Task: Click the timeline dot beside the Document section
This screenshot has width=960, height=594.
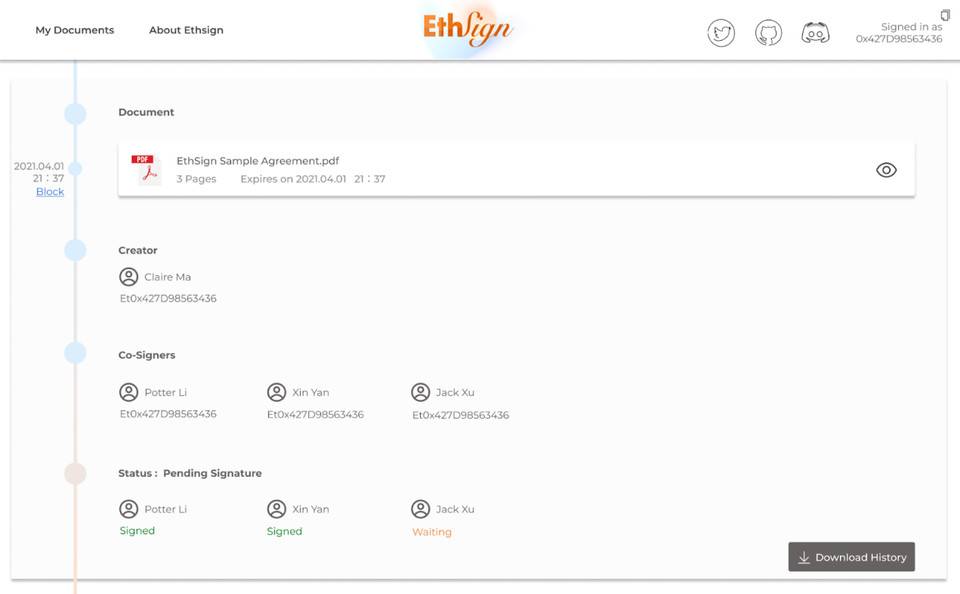Action: tap(74, 114)
